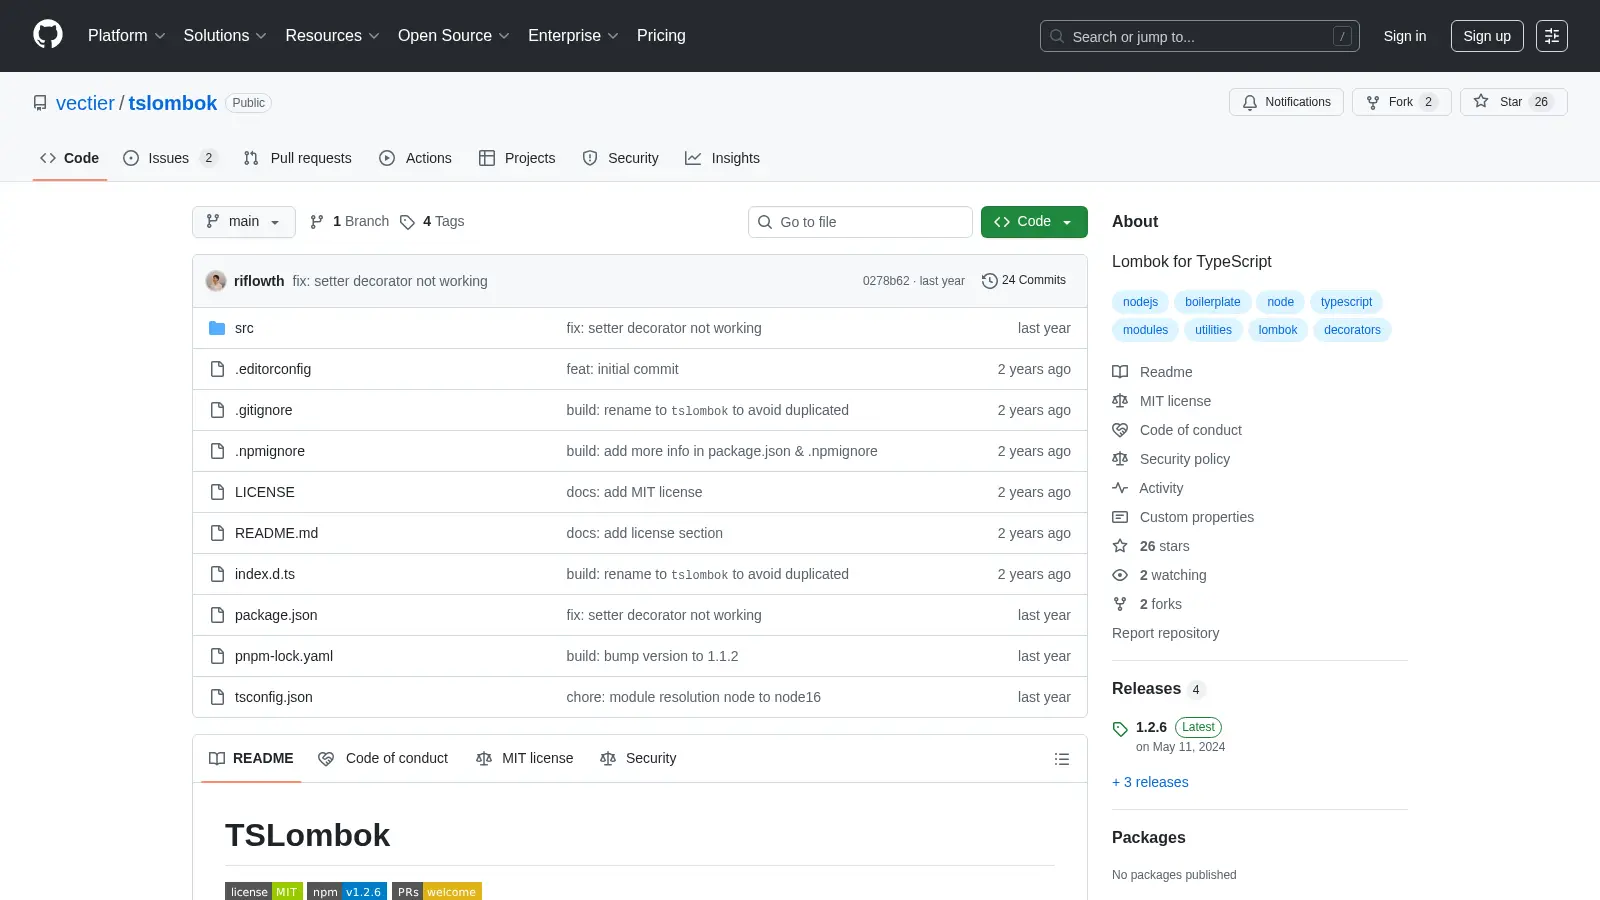
Task: Open the green Code dropdown
Action: (1034, 222)
